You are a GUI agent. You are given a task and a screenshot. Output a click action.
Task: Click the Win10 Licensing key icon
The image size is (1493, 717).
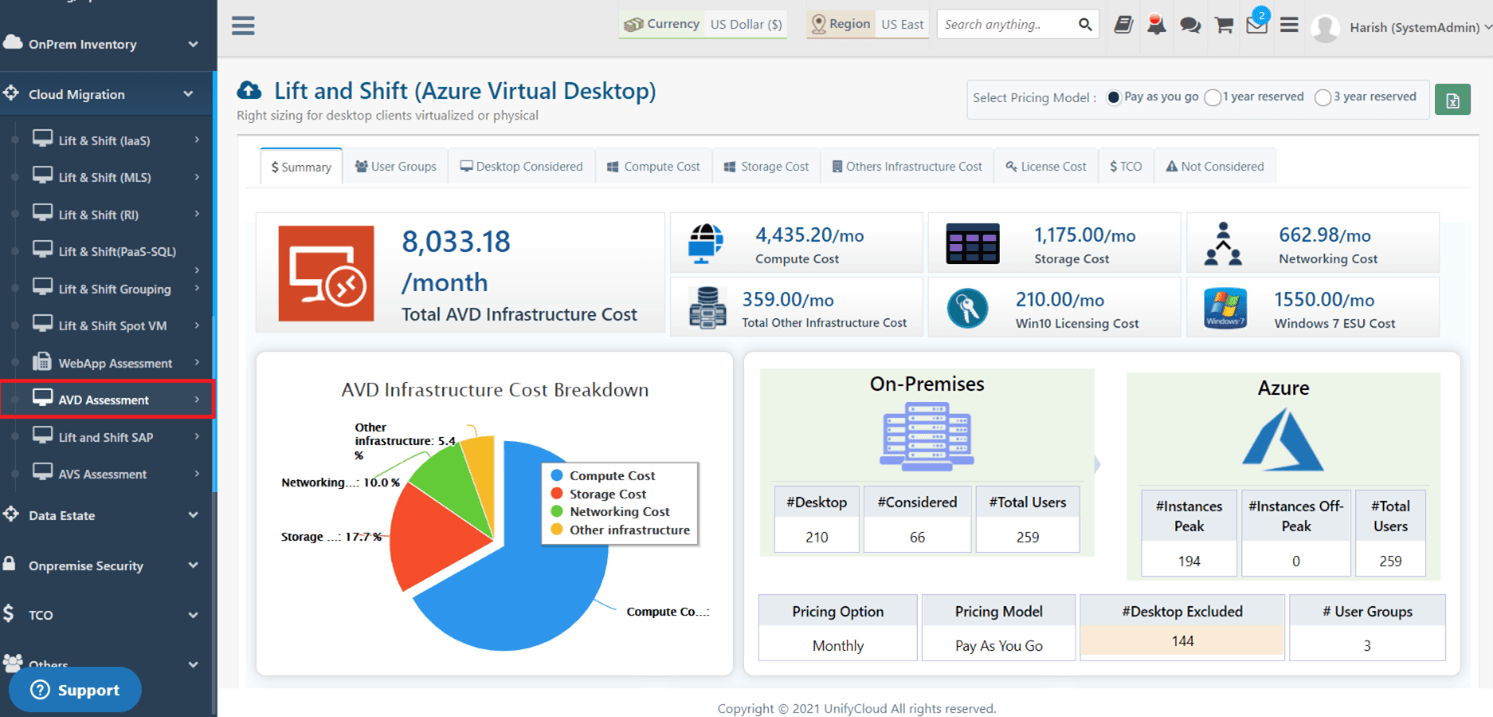967,309
